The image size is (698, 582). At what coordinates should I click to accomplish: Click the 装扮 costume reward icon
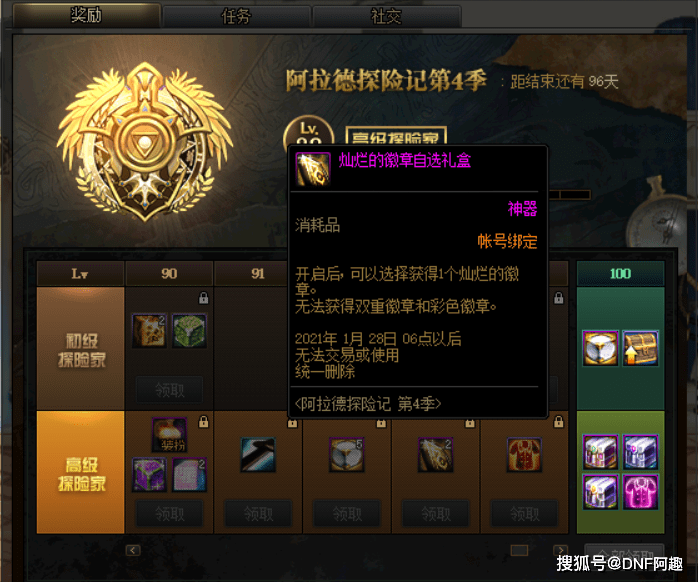tap(169, 434)
